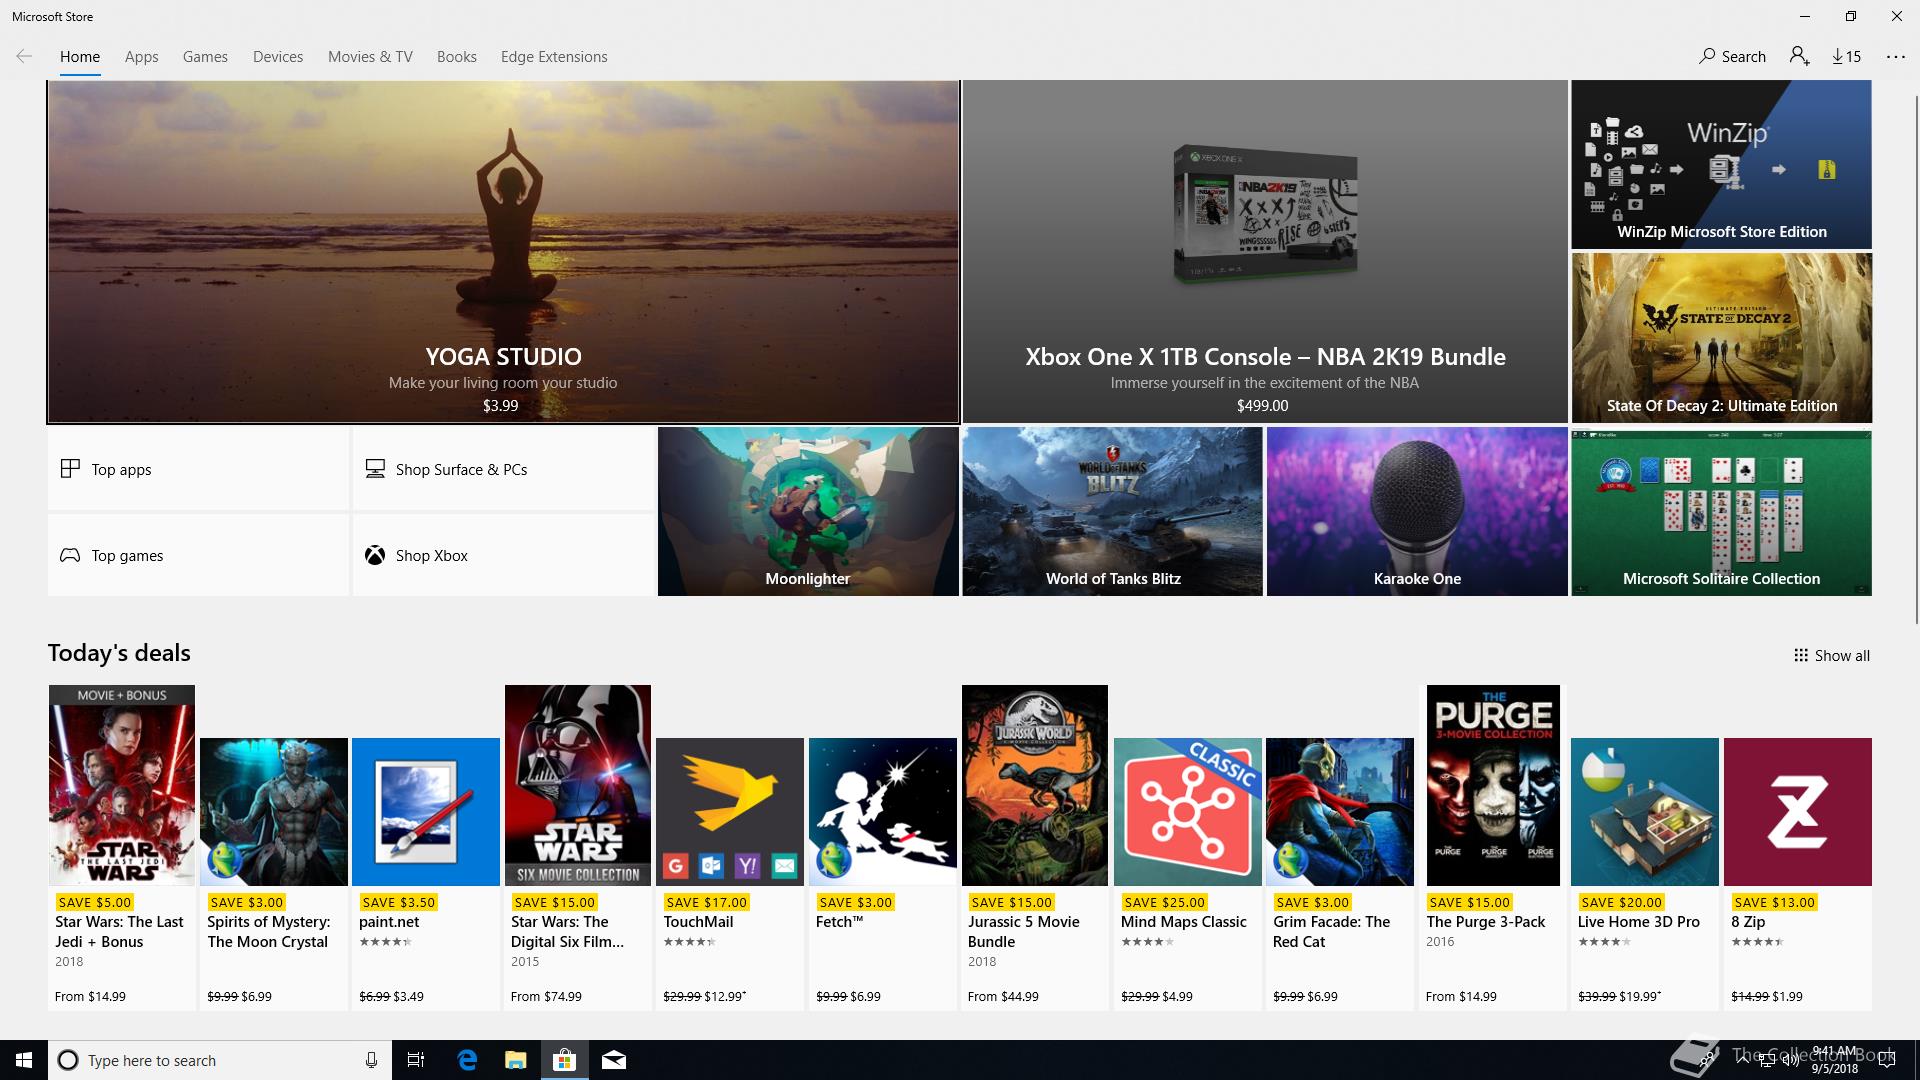Switch to the Devices tab

[278, 57]
